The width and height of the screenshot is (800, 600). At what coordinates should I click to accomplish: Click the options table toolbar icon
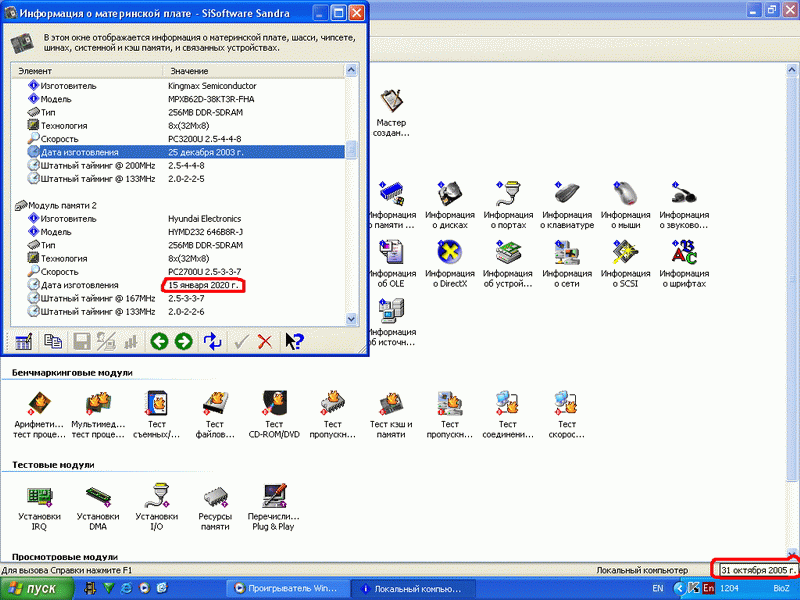(x=23, y=341)
